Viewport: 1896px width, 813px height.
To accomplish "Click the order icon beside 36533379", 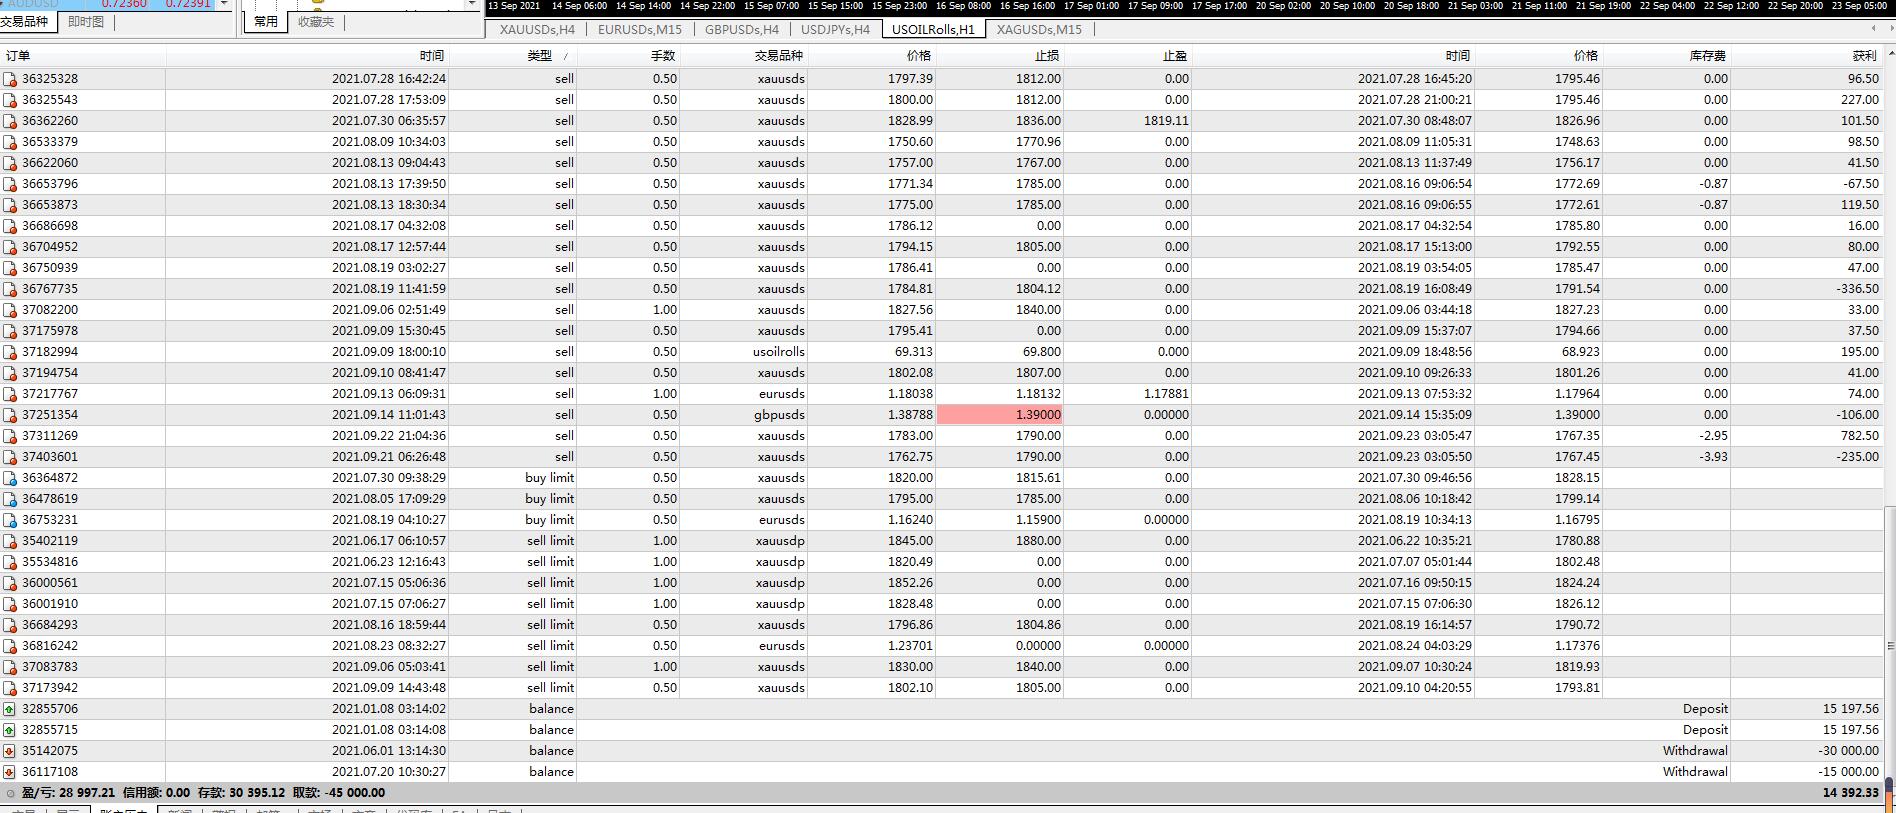I will [x=10, y=142].
